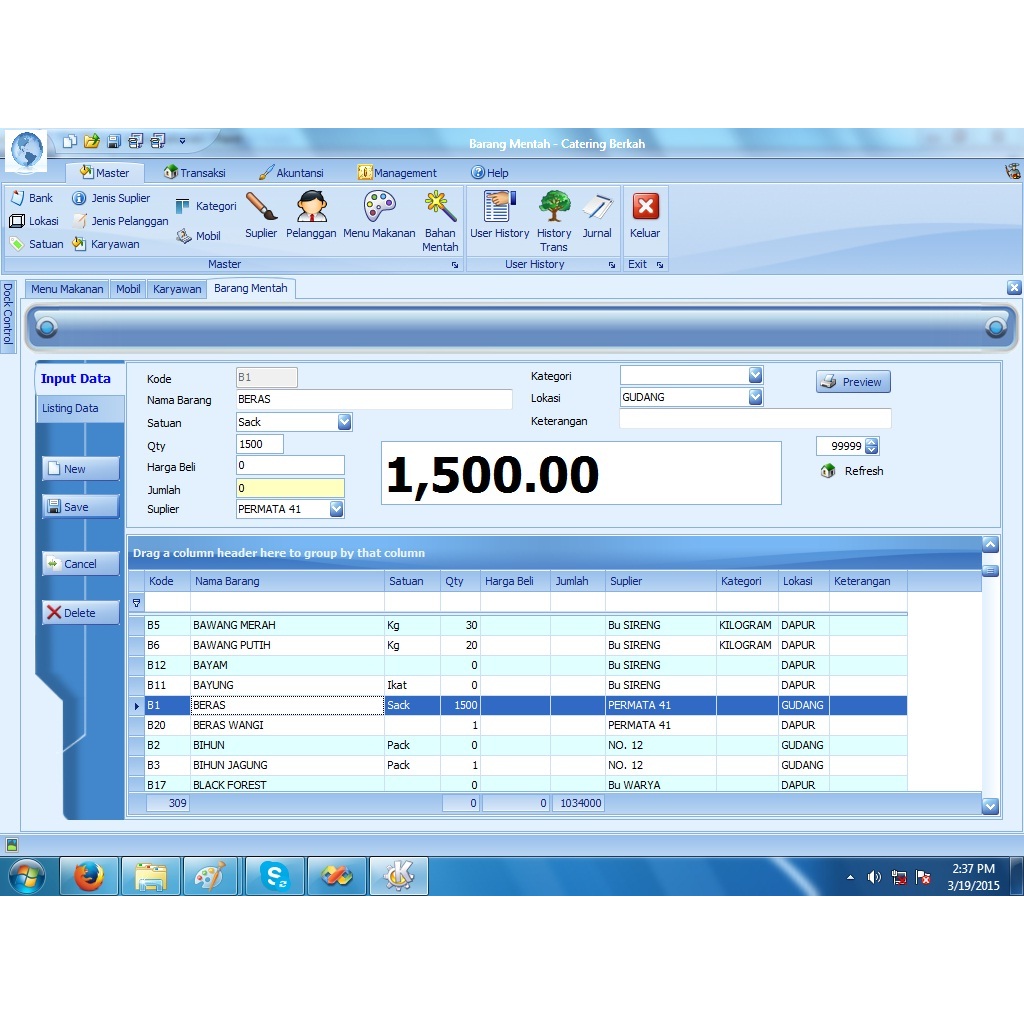This screenshot has width=1024, height=1024.
Task: Switch to the Transaksi ribbon tab
Action: pos(196,172)
